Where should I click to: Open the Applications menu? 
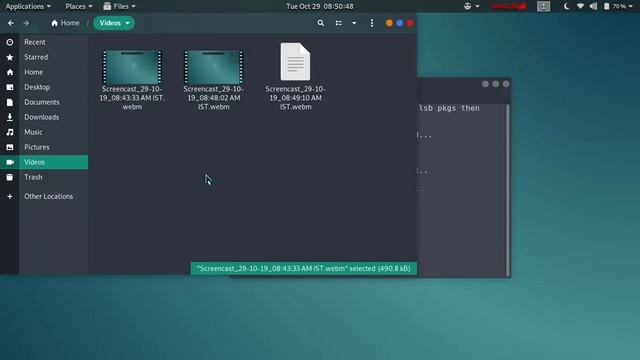click(x=28, y=6)
